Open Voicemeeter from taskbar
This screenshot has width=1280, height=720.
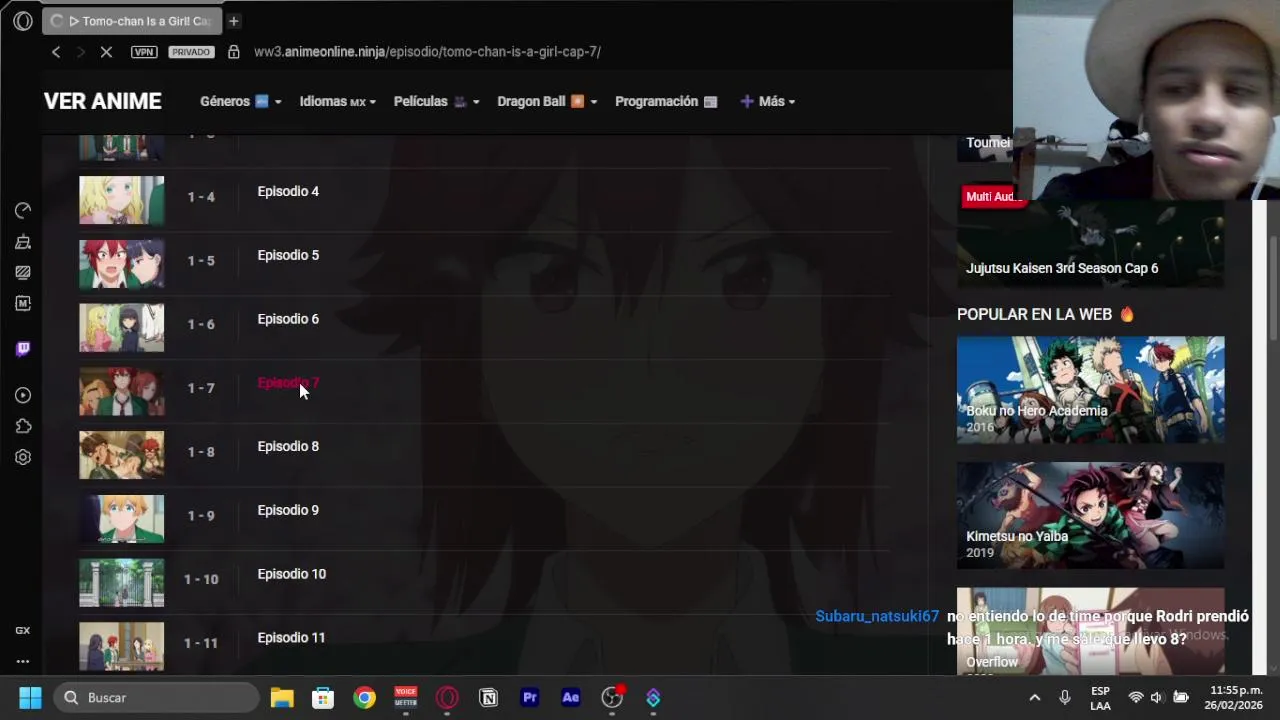tap(405, 697)
